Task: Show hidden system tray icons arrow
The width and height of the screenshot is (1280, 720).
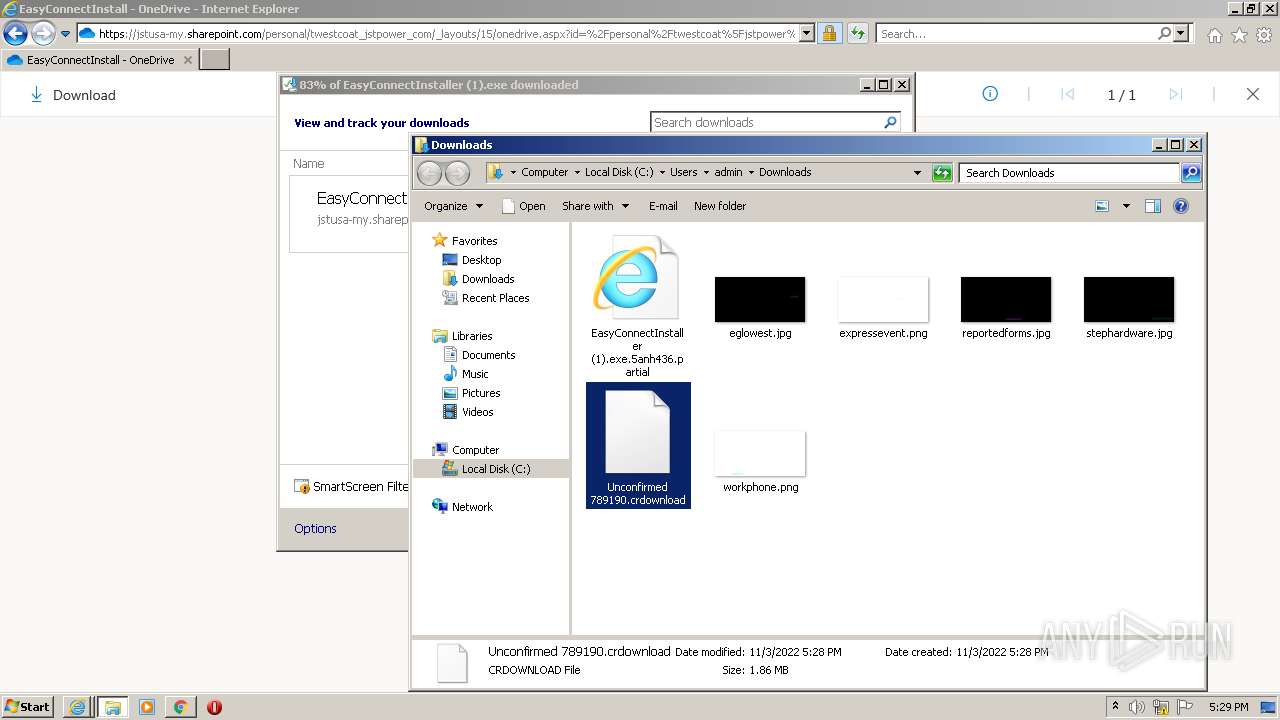Action: pos(1115,707)
